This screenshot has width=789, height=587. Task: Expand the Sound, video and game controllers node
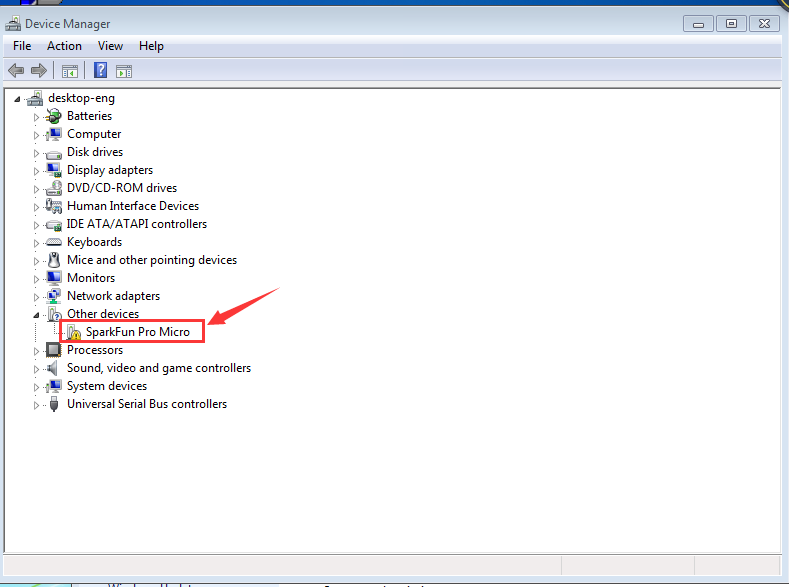coord(36,369)
